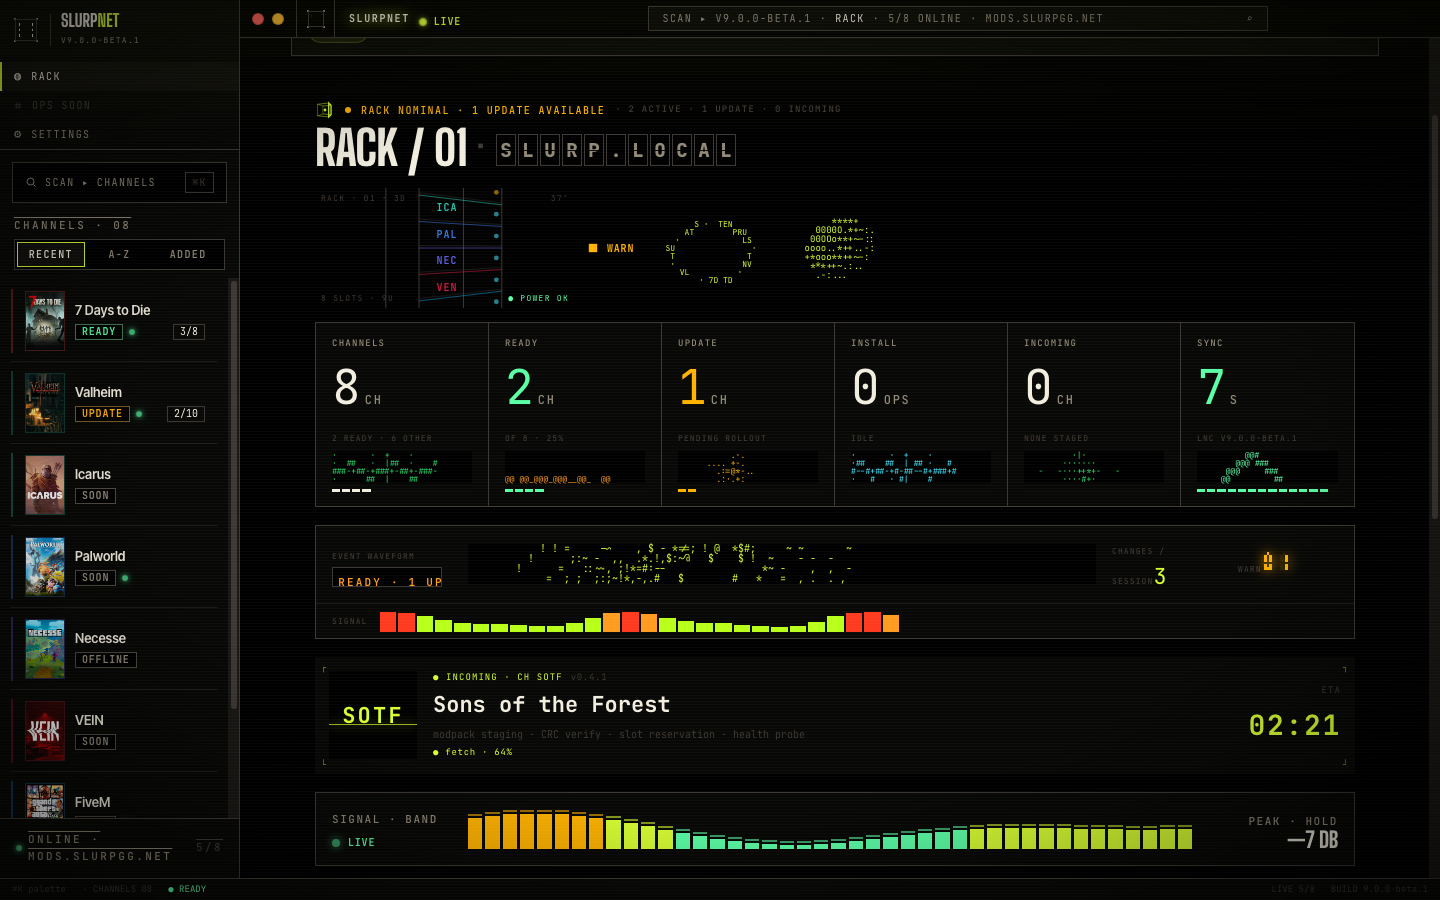Click the 3/8 player count badge
1440x900 pixels.
(x=189, y=331)
